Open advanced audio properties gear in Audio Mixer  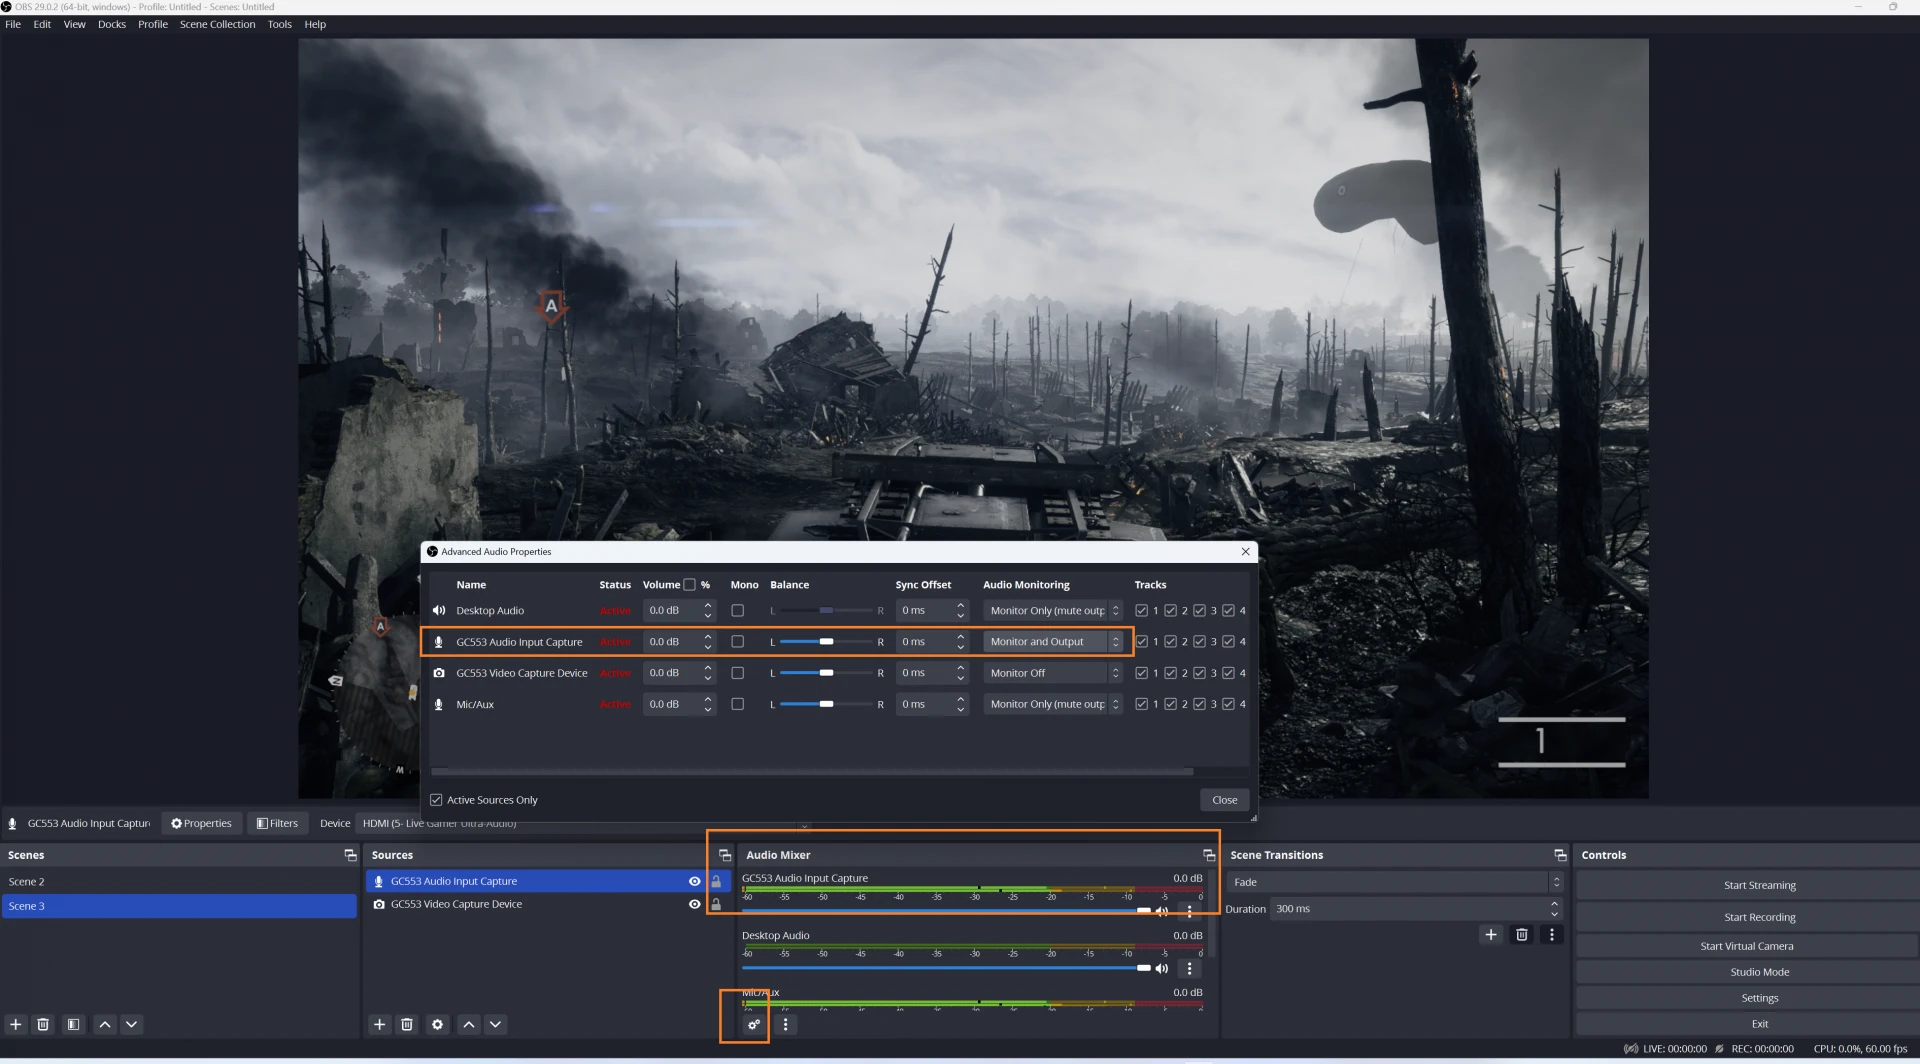754,1024
